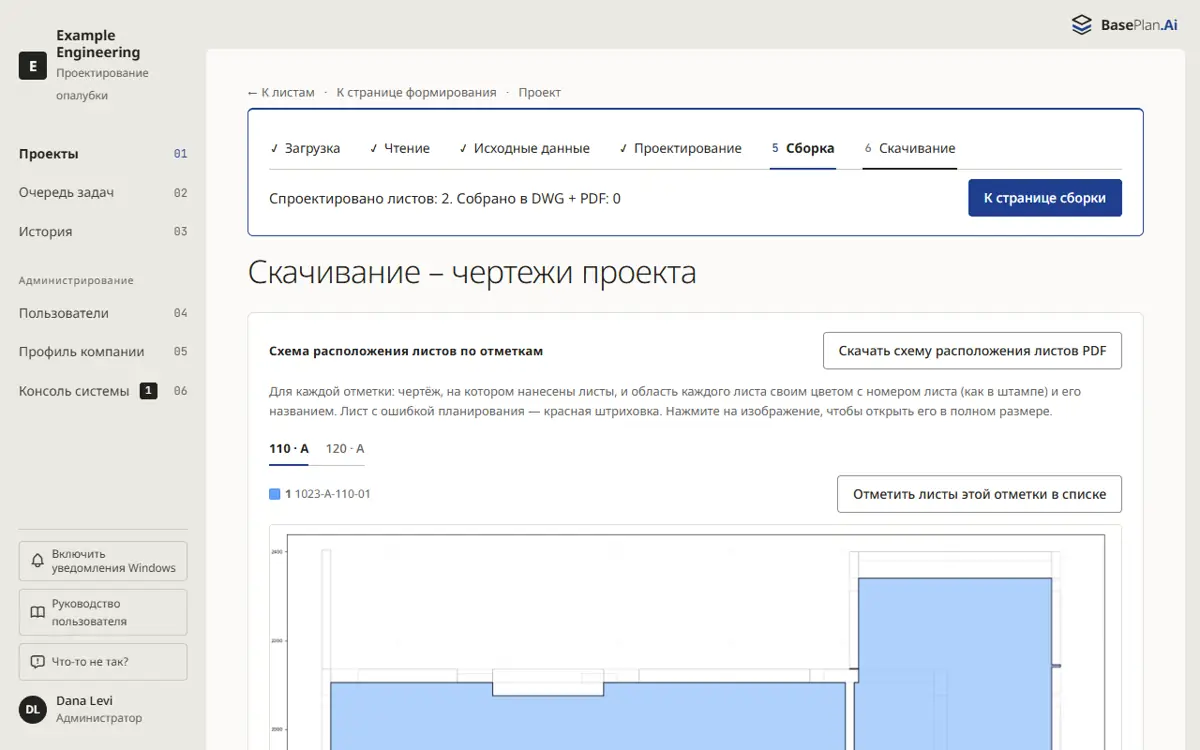Select the Чтение step
The image size is (1200, 750).
[x=400, y=148]
